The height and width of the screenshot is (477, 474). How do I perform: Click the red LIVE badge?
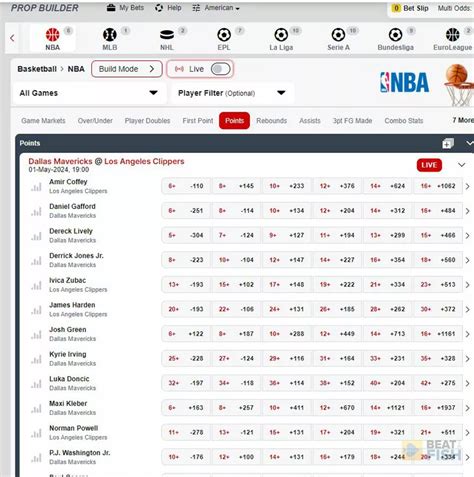point(429,165)
